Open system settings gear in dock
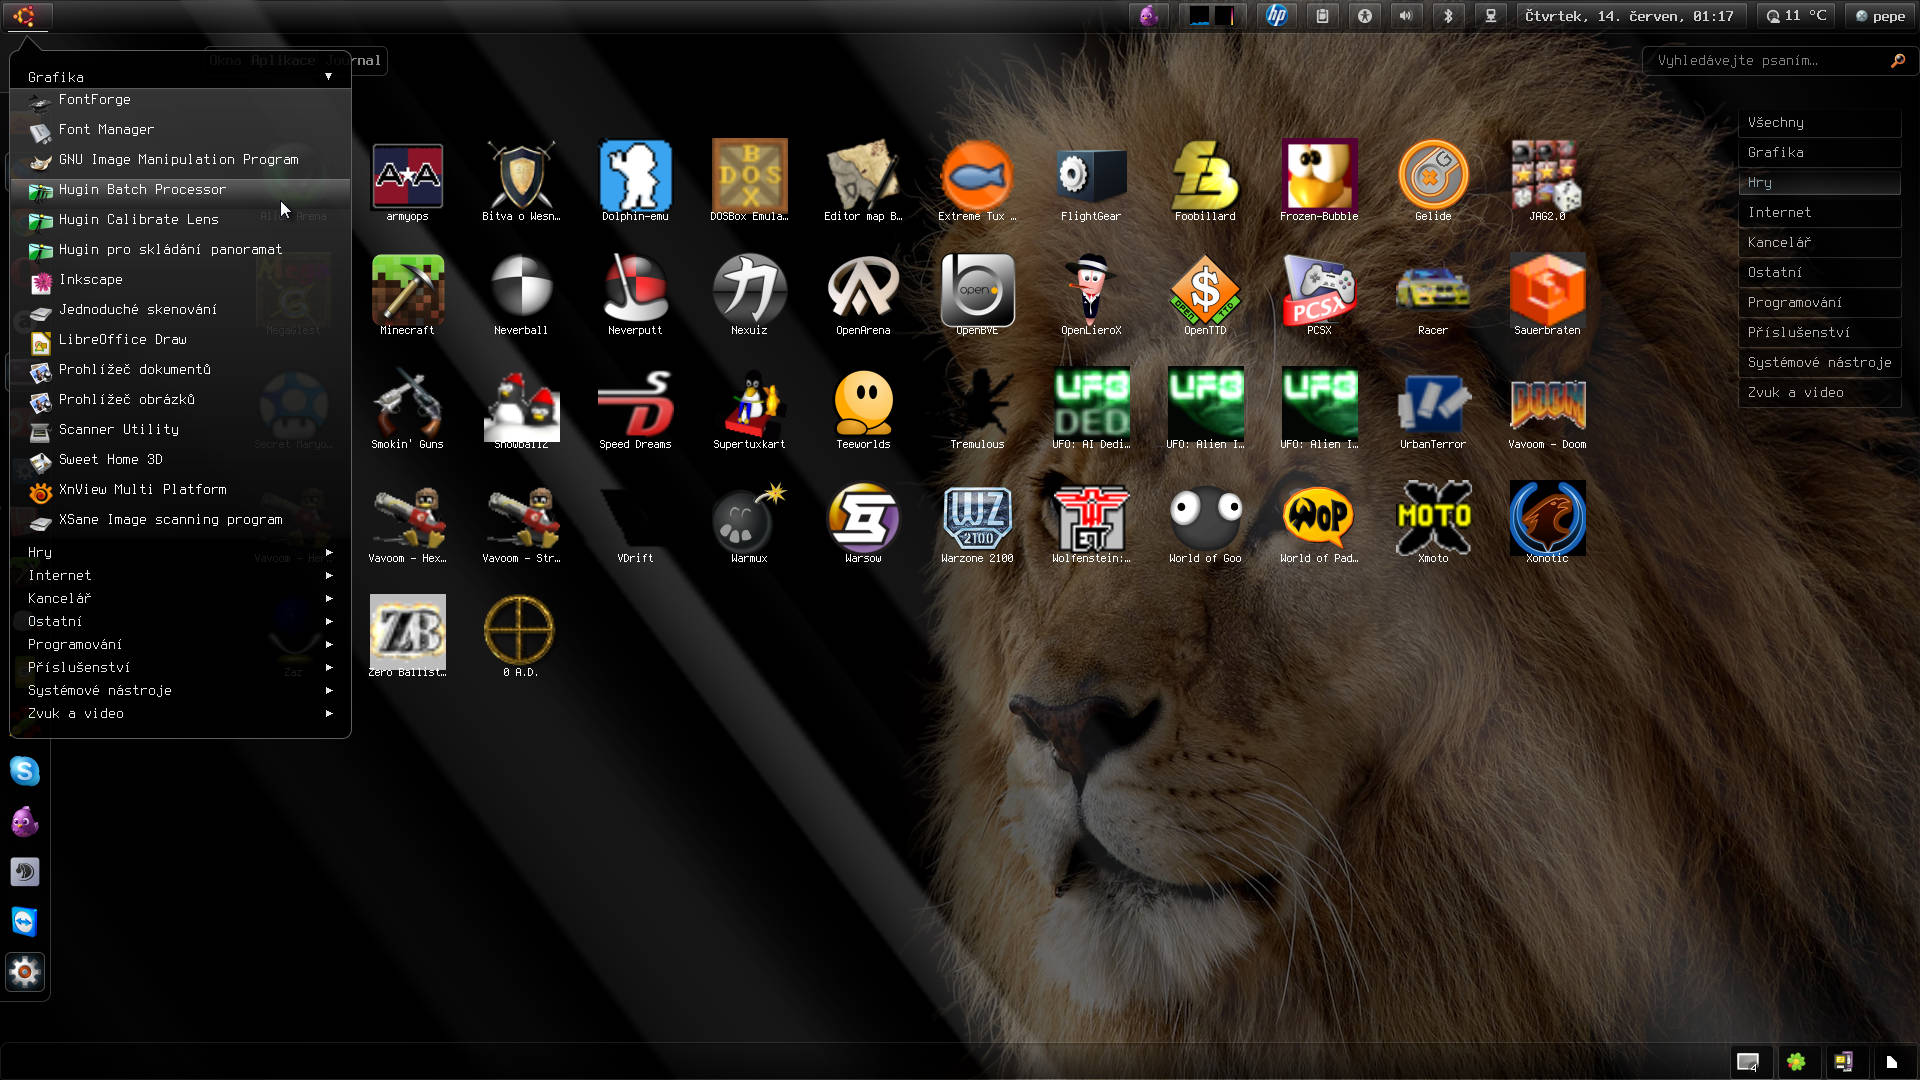The image size is (1920, 1080). 25,971
